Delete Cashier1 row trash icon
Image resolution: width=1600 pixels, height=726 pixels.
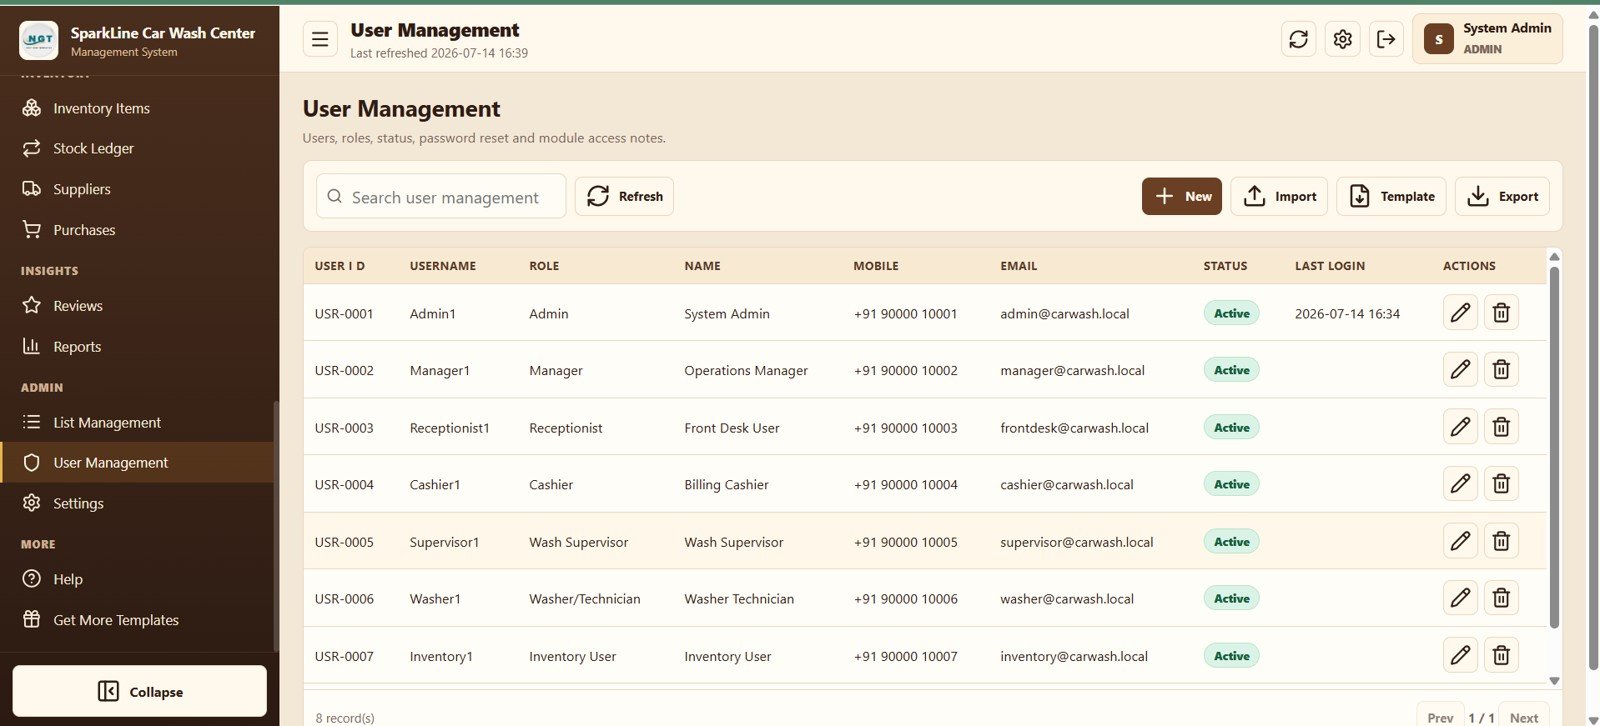point(1501,484)
